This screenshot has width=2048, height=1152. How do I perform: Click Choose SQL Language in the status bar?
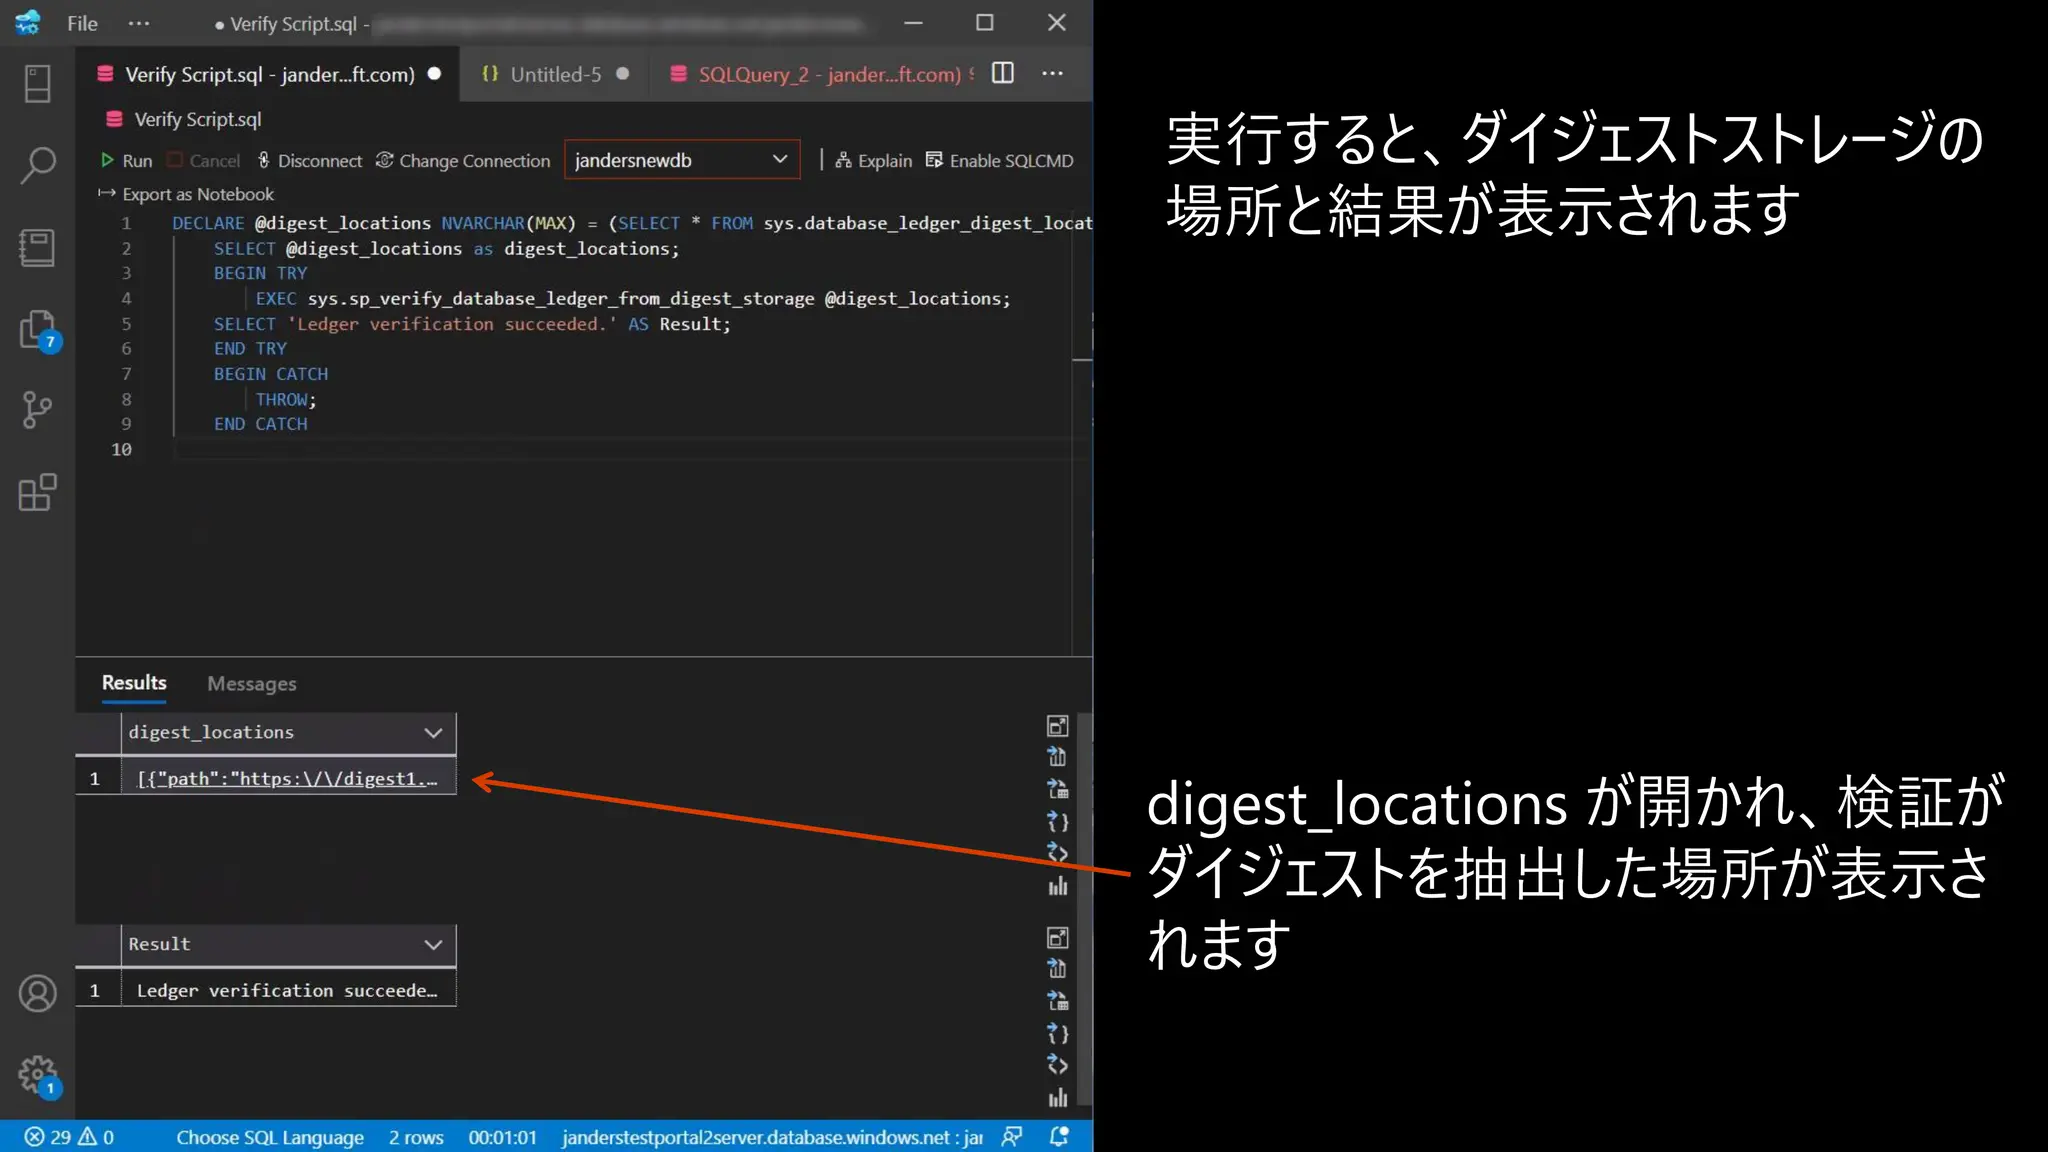point(270,1137)
